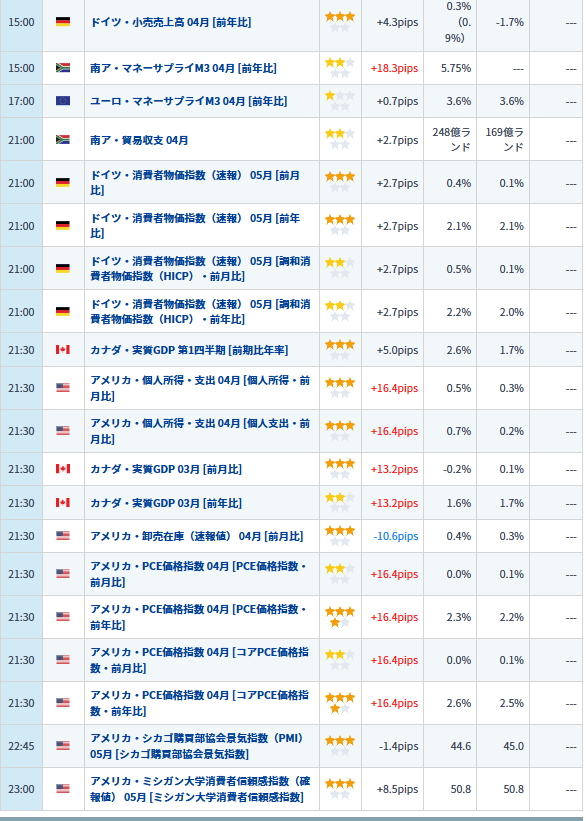Open カナダ・実質GDP 03月 [前月比] link
586x821 pixels.
166,469
